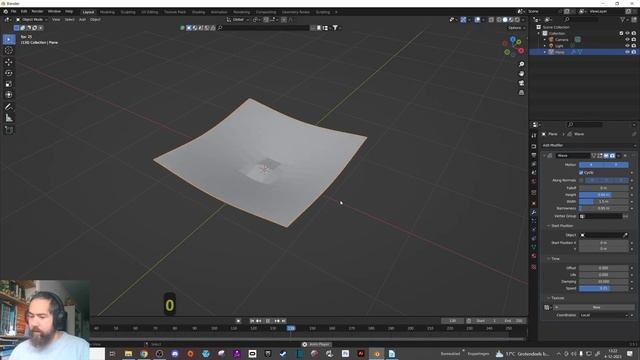Open the Material properties tab icon
640x360 pixels.
(534, 256)
